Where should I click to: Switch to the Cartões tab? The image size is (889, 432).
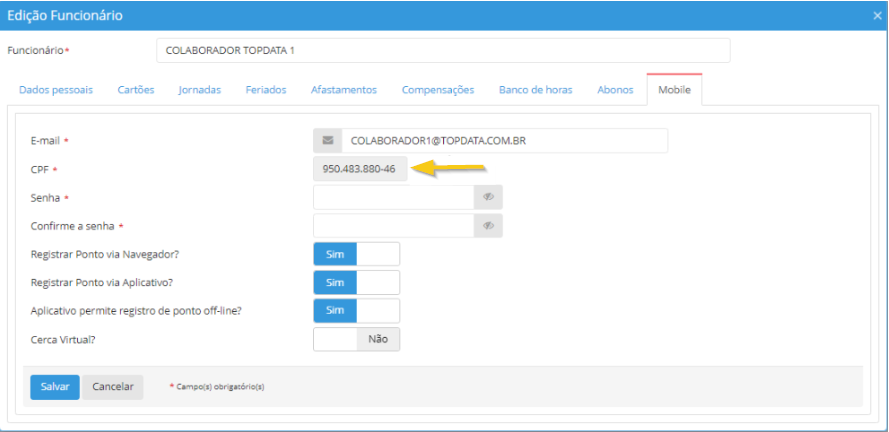136,90
